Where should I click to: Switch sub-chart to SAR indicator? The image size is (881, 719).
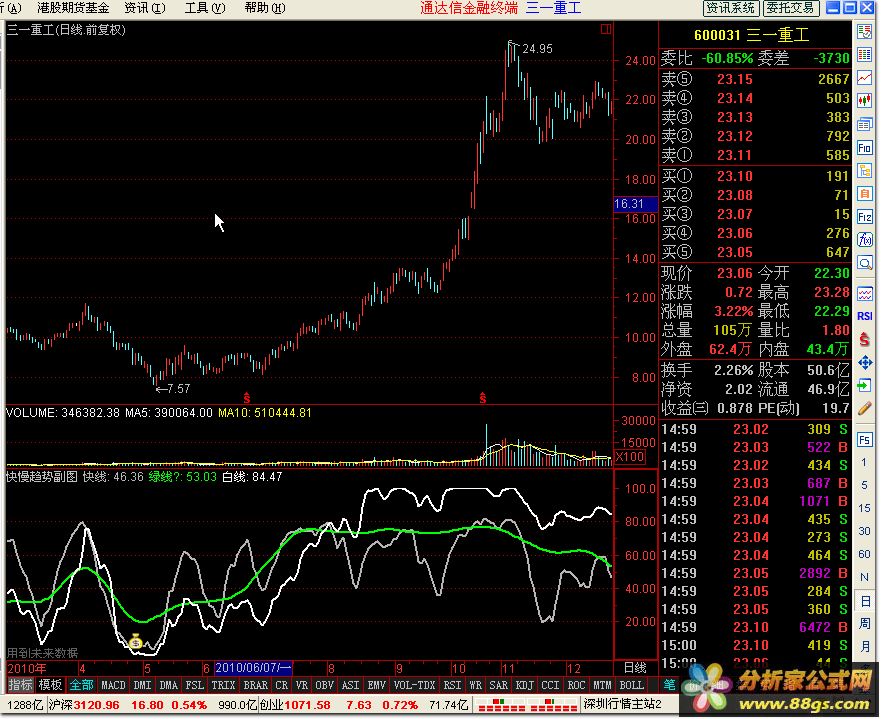click(498, 685)
